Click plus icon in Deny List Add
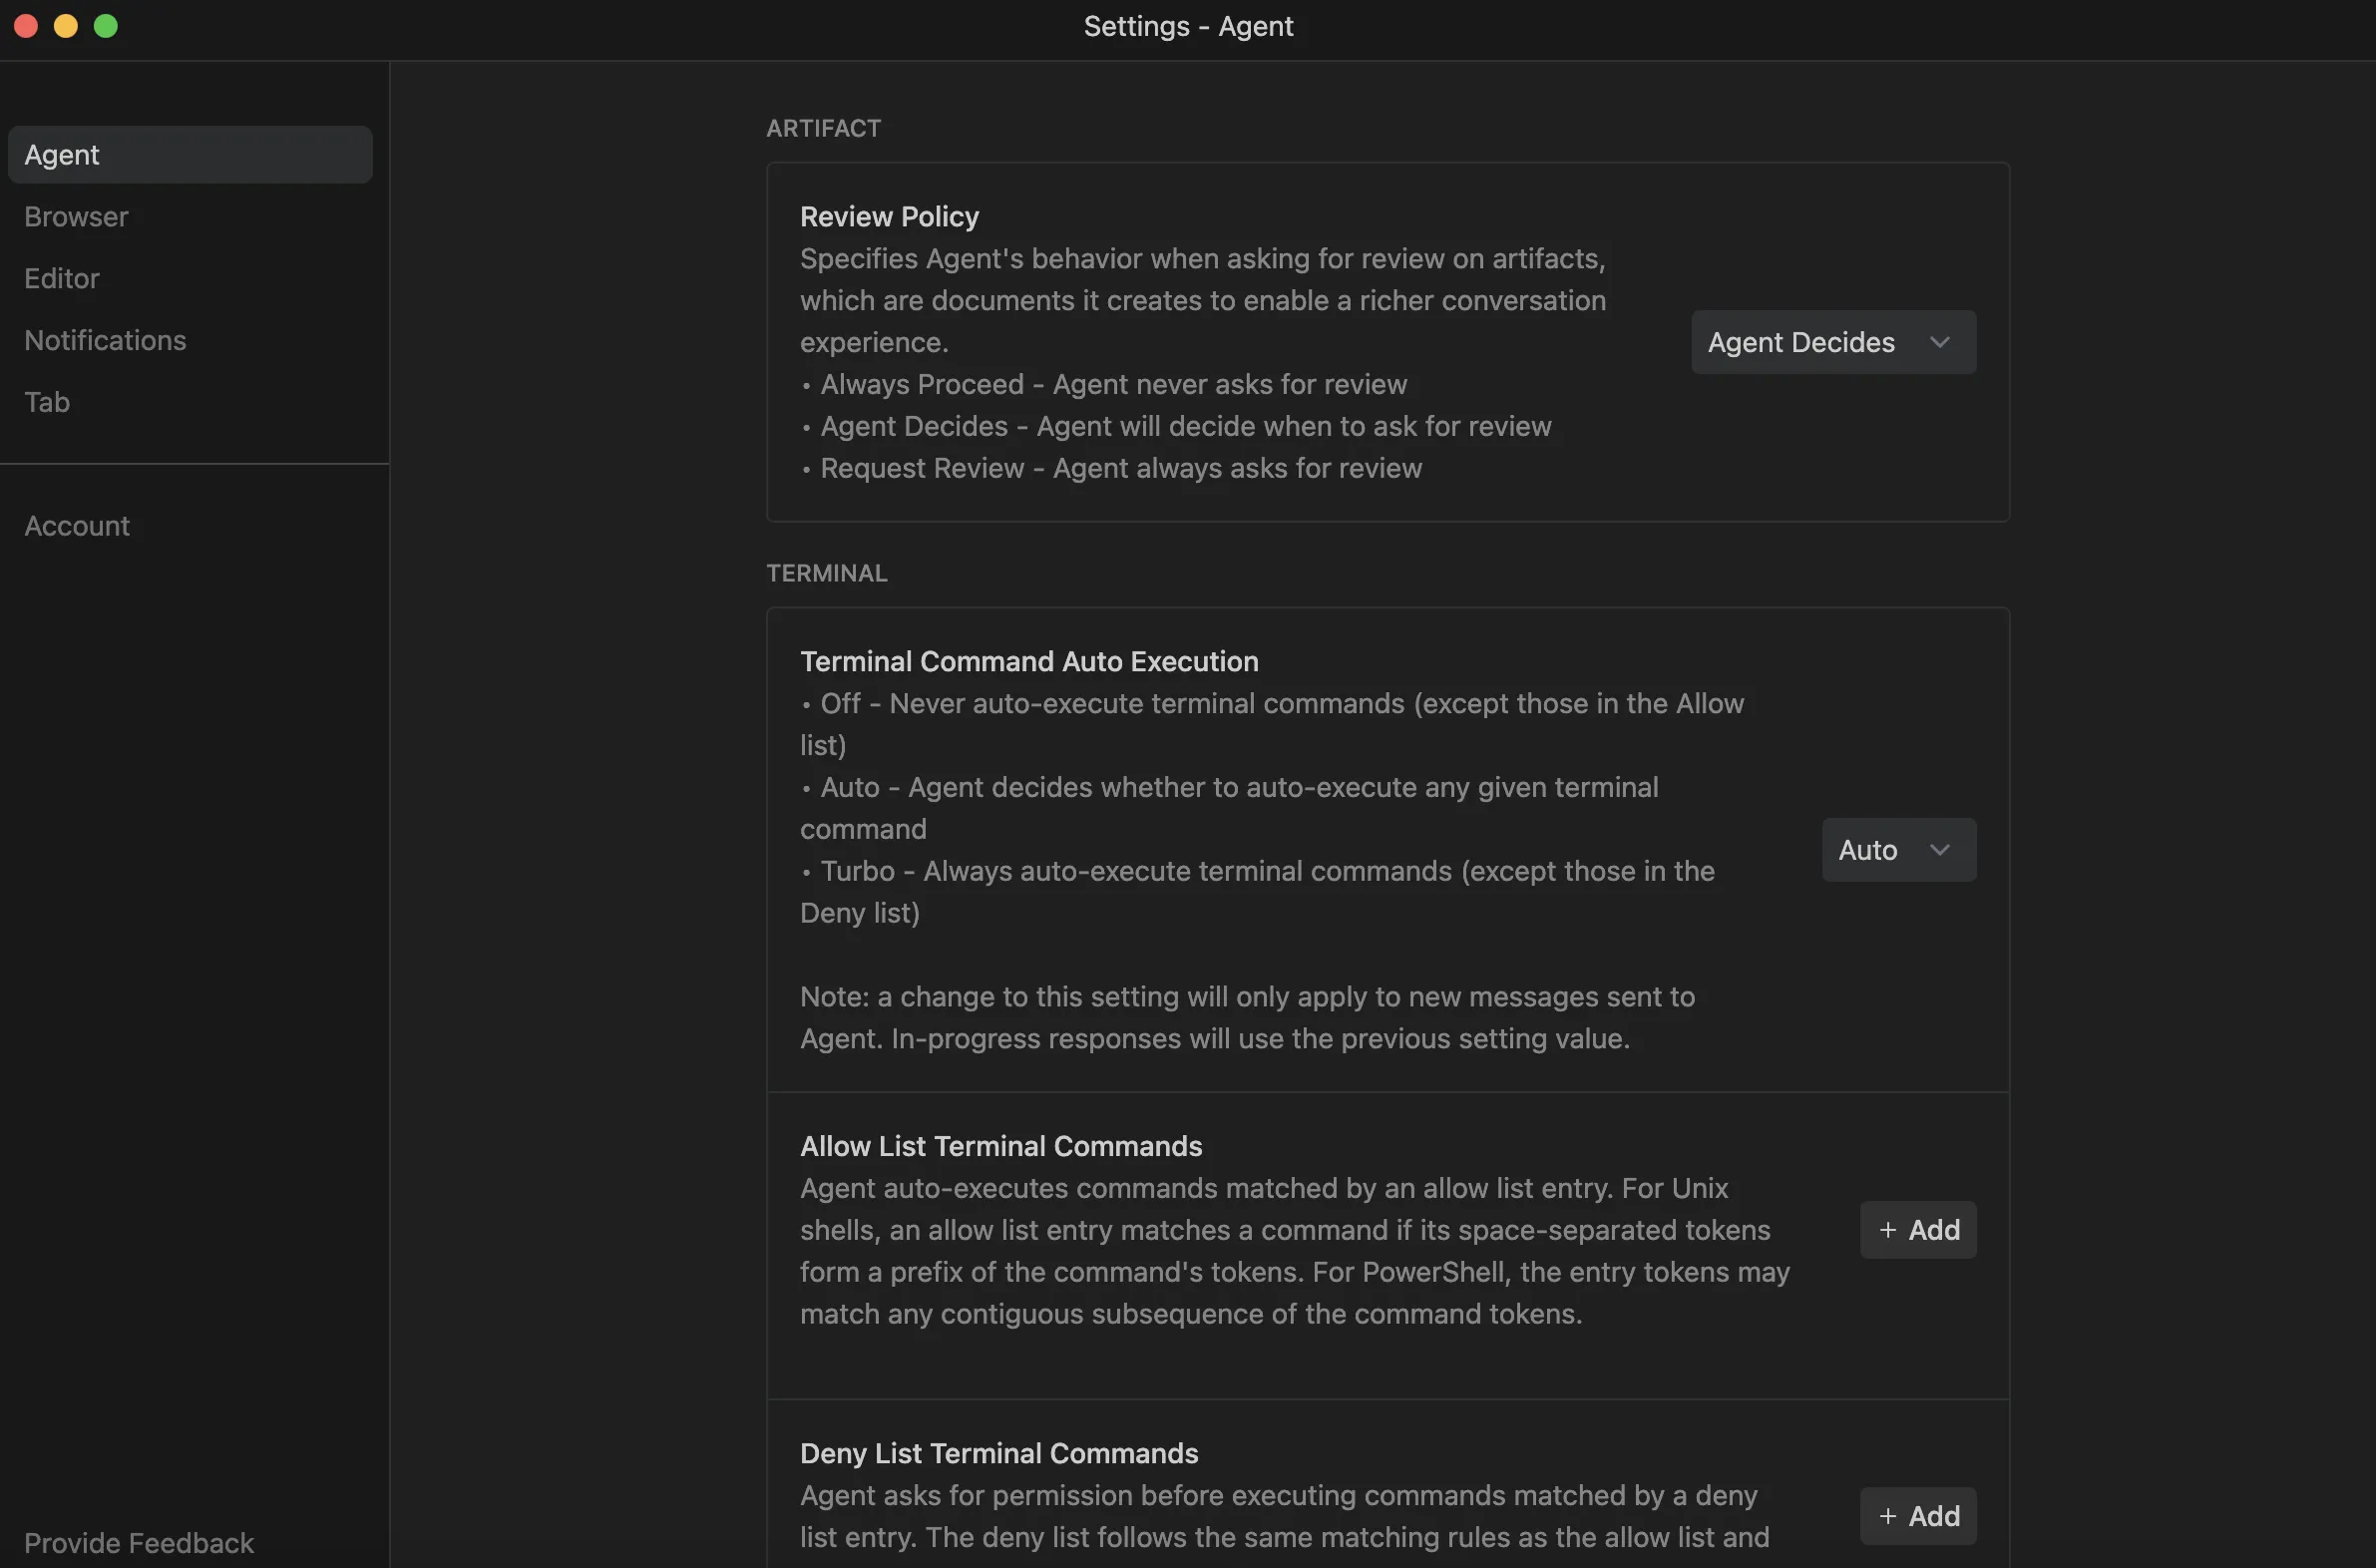This screenshot has height=1568, width=2376. point(1887,1515)
